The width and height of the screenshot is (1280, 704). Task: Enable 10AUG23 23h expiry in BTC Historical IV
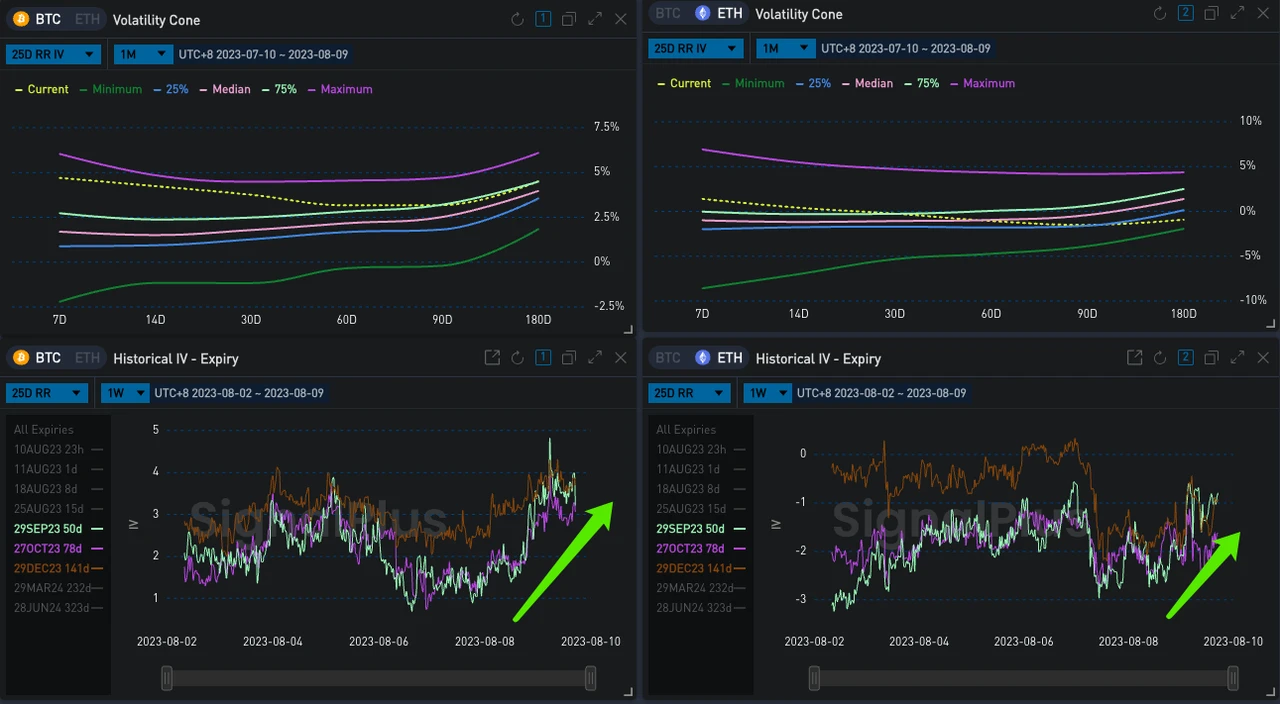(58, 449)
